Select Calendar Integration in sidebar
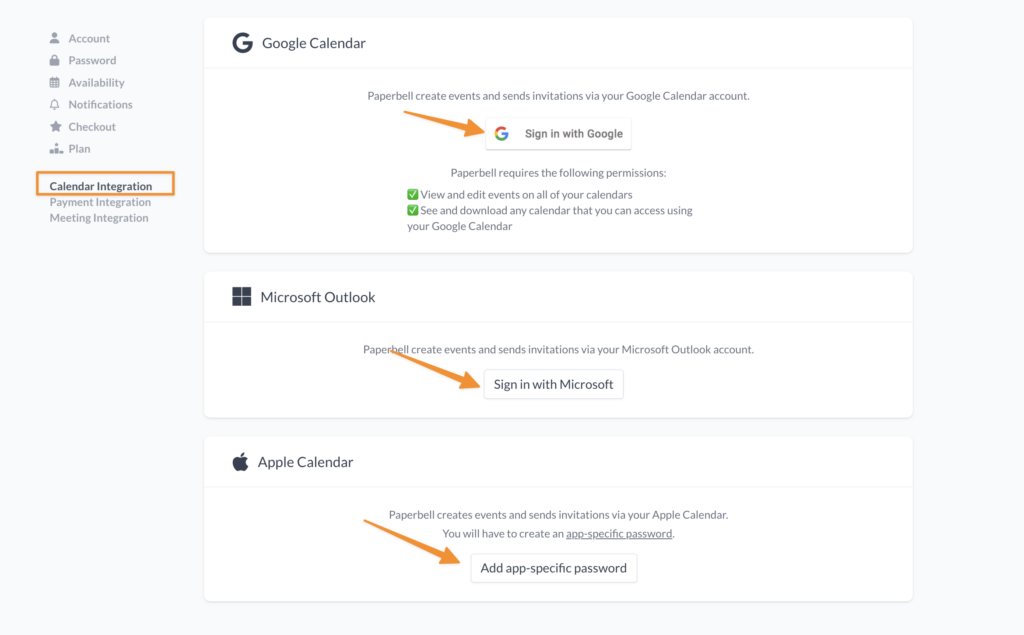 tap(101, 186)
